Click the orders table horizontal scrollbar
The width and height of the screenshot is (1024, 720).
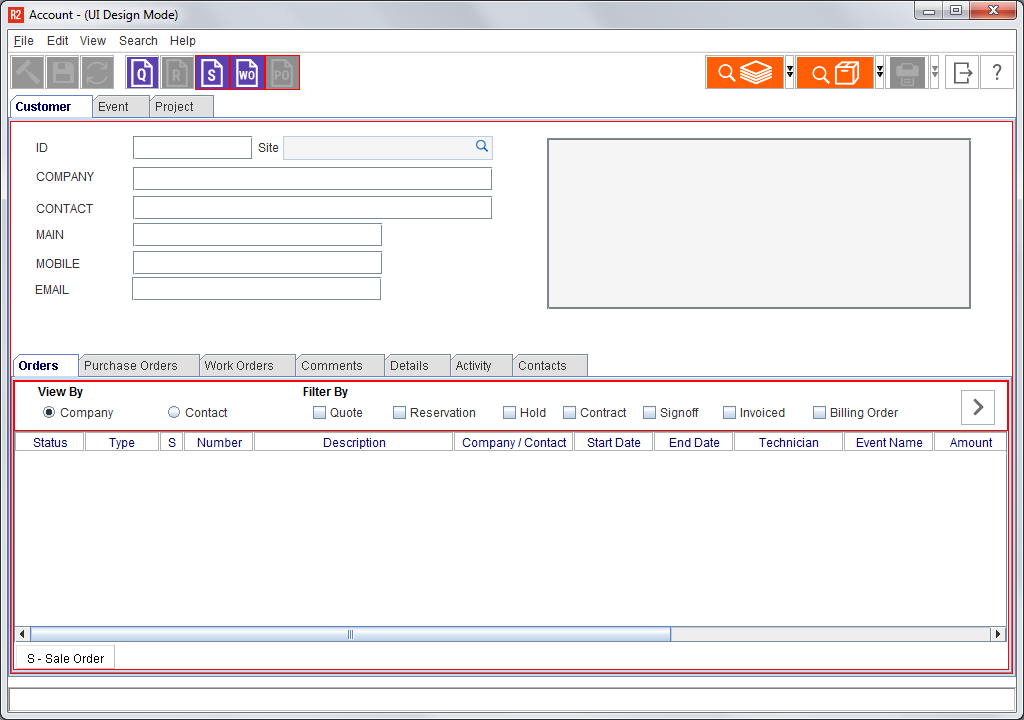pos(350,634)
